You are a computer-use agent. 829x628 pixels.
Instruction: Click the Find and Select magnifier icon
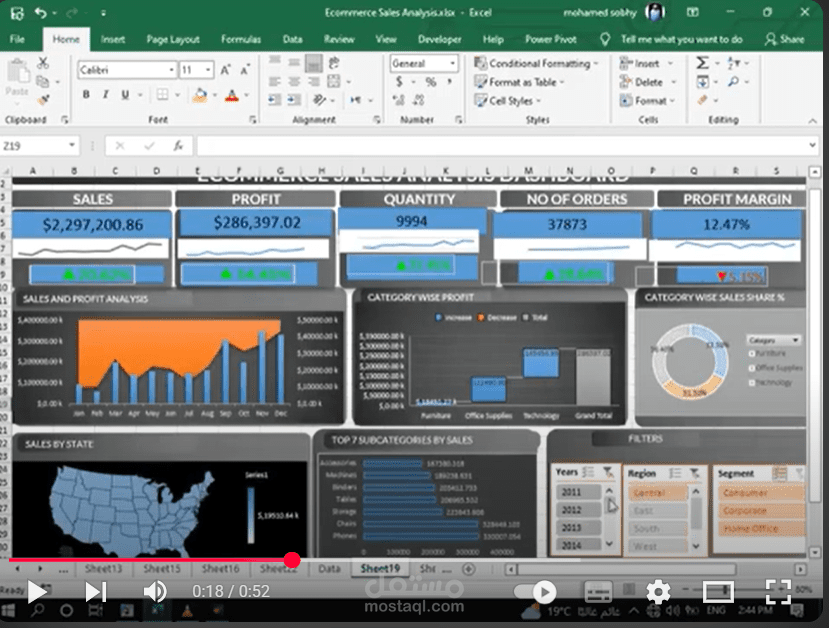734,81
